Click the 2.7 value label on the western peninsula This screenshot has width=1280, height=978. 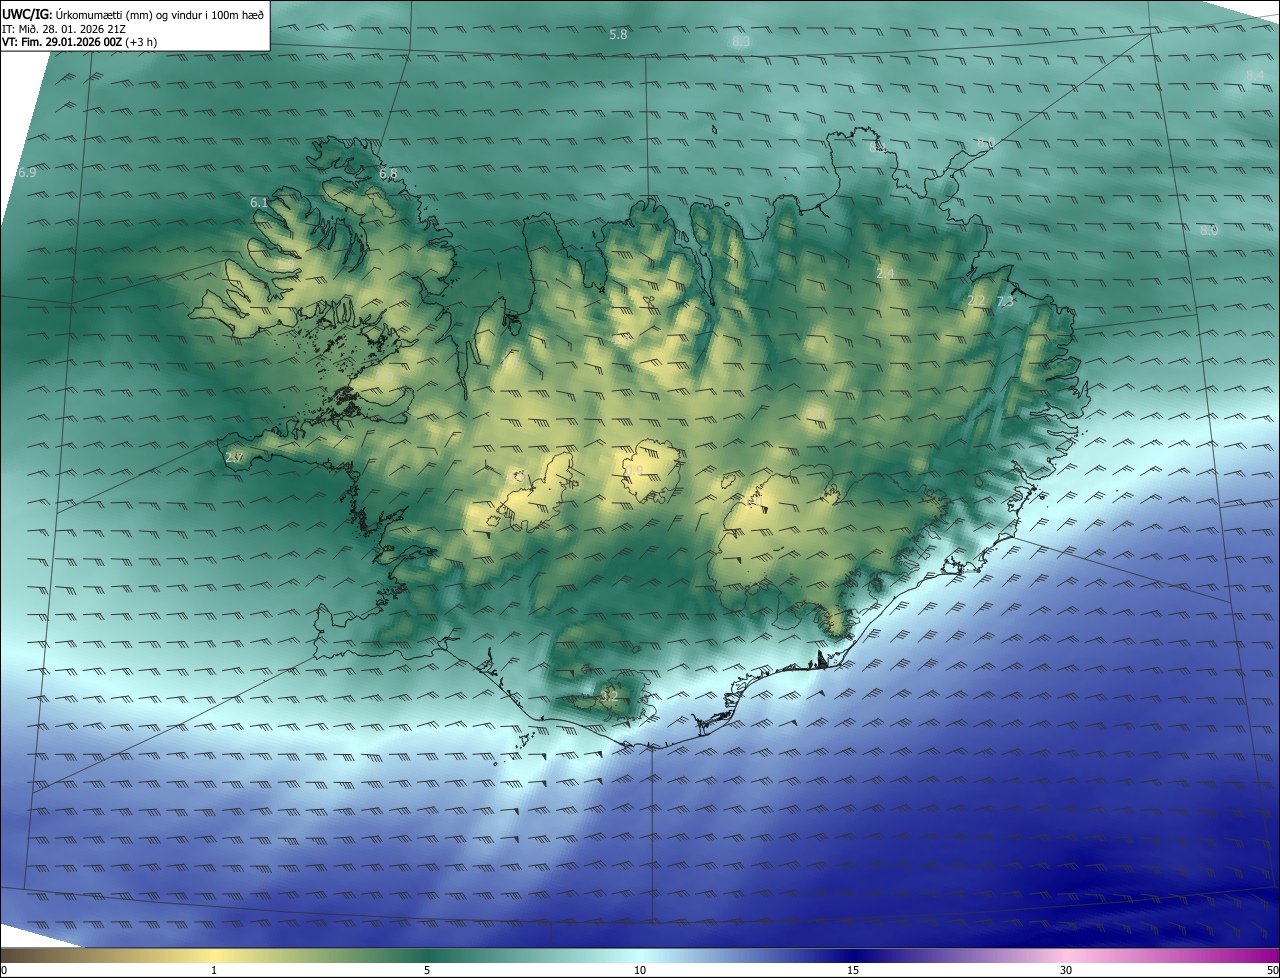(234, 457)
